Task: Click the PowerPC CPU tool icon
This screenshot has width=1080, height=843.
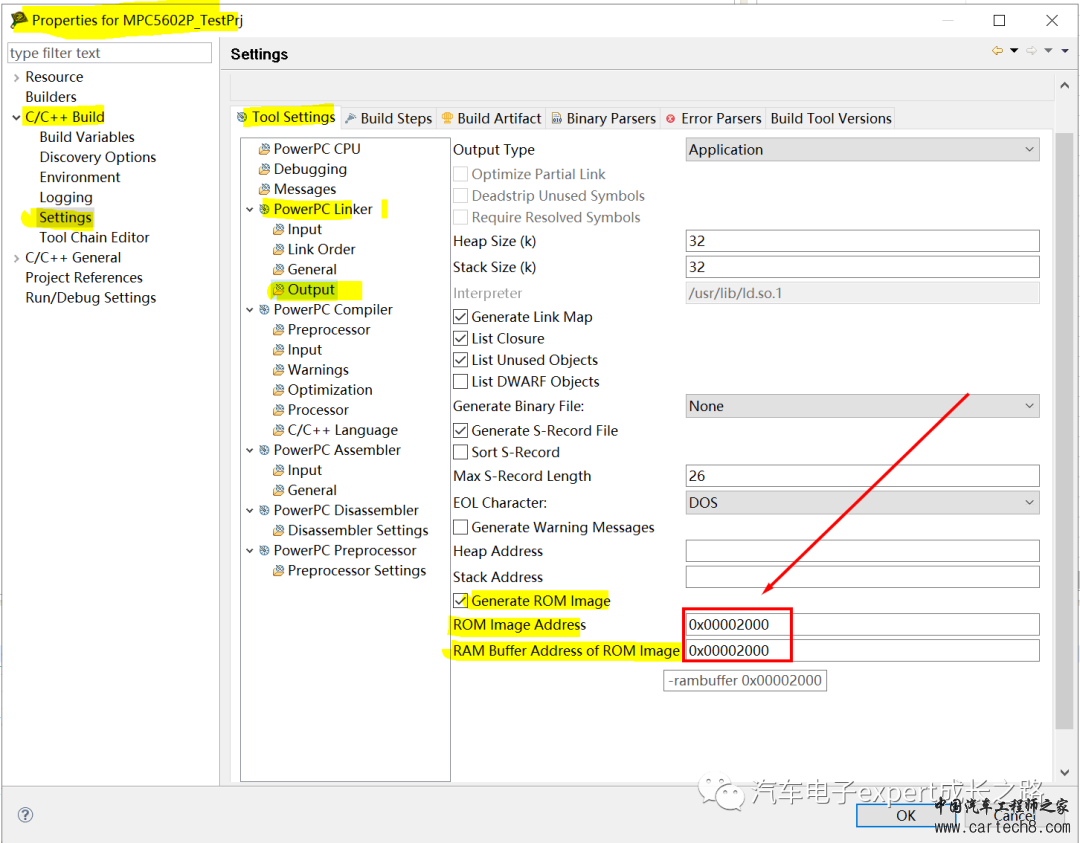Action: click(264, 149)
